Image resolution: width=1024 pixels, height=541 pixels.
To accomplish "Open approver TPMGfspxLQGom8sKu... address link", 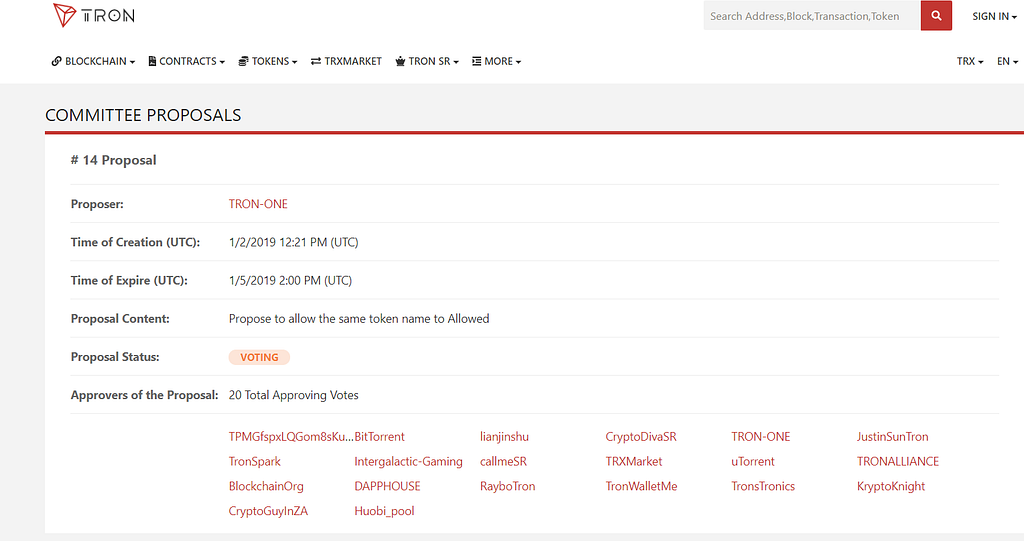I will coord(291,436).
